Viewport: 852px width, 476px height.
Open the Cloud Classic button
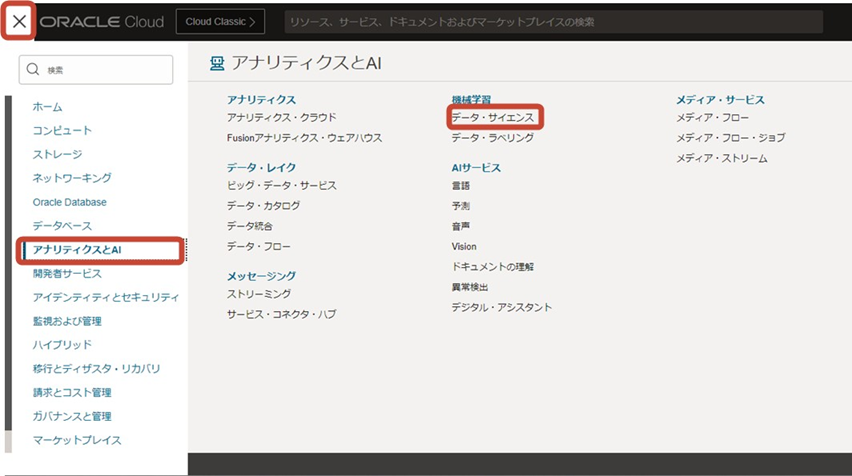point(220,22)
